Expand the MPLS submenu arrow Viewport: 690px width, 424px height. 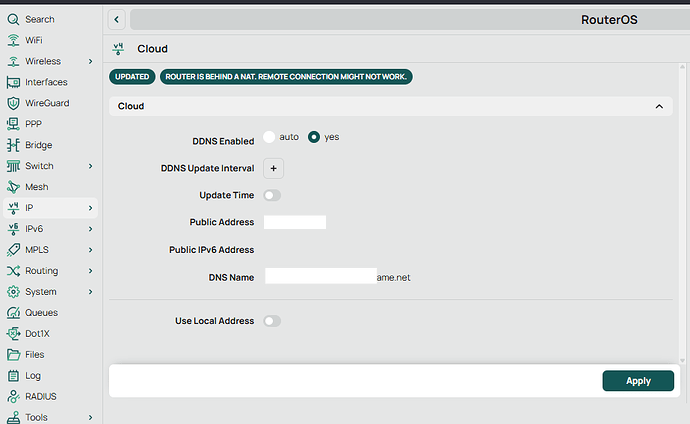point(90,250)
